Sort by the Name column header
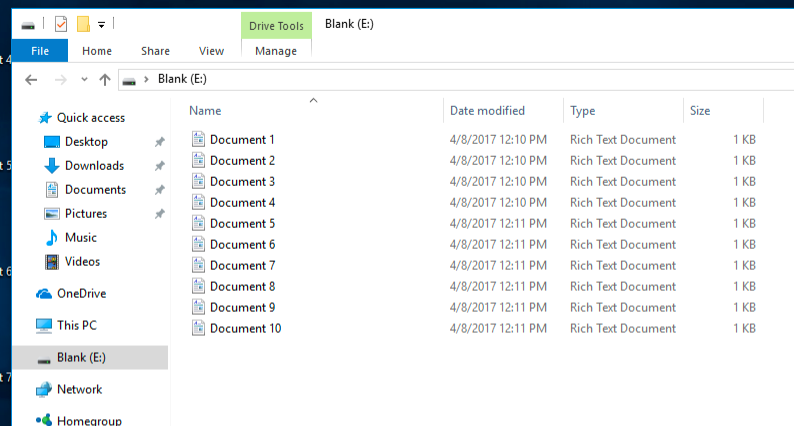794x426 pixels. click(205, 111)
